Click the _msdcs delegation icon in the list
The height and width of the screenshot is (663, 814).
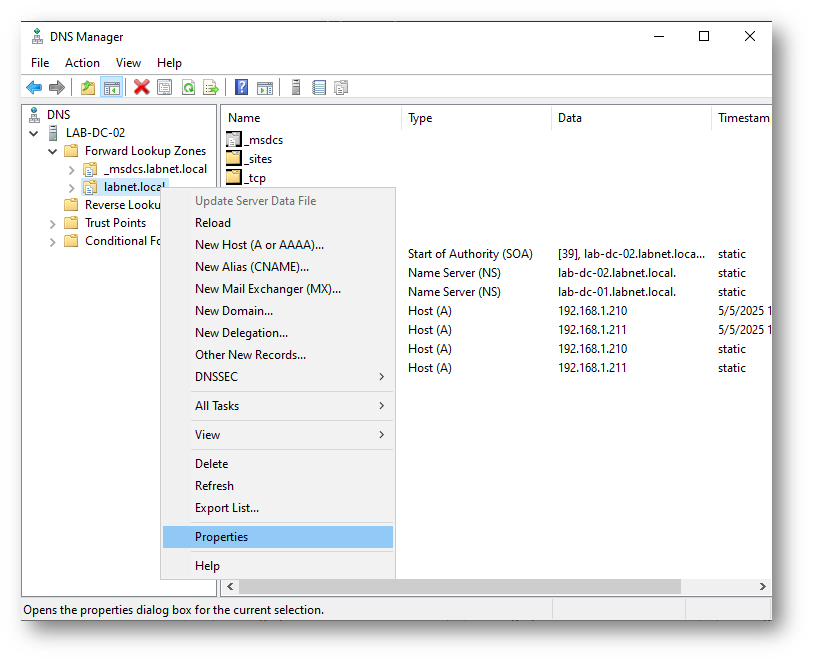pyautogui.click(x=234, y=140)
